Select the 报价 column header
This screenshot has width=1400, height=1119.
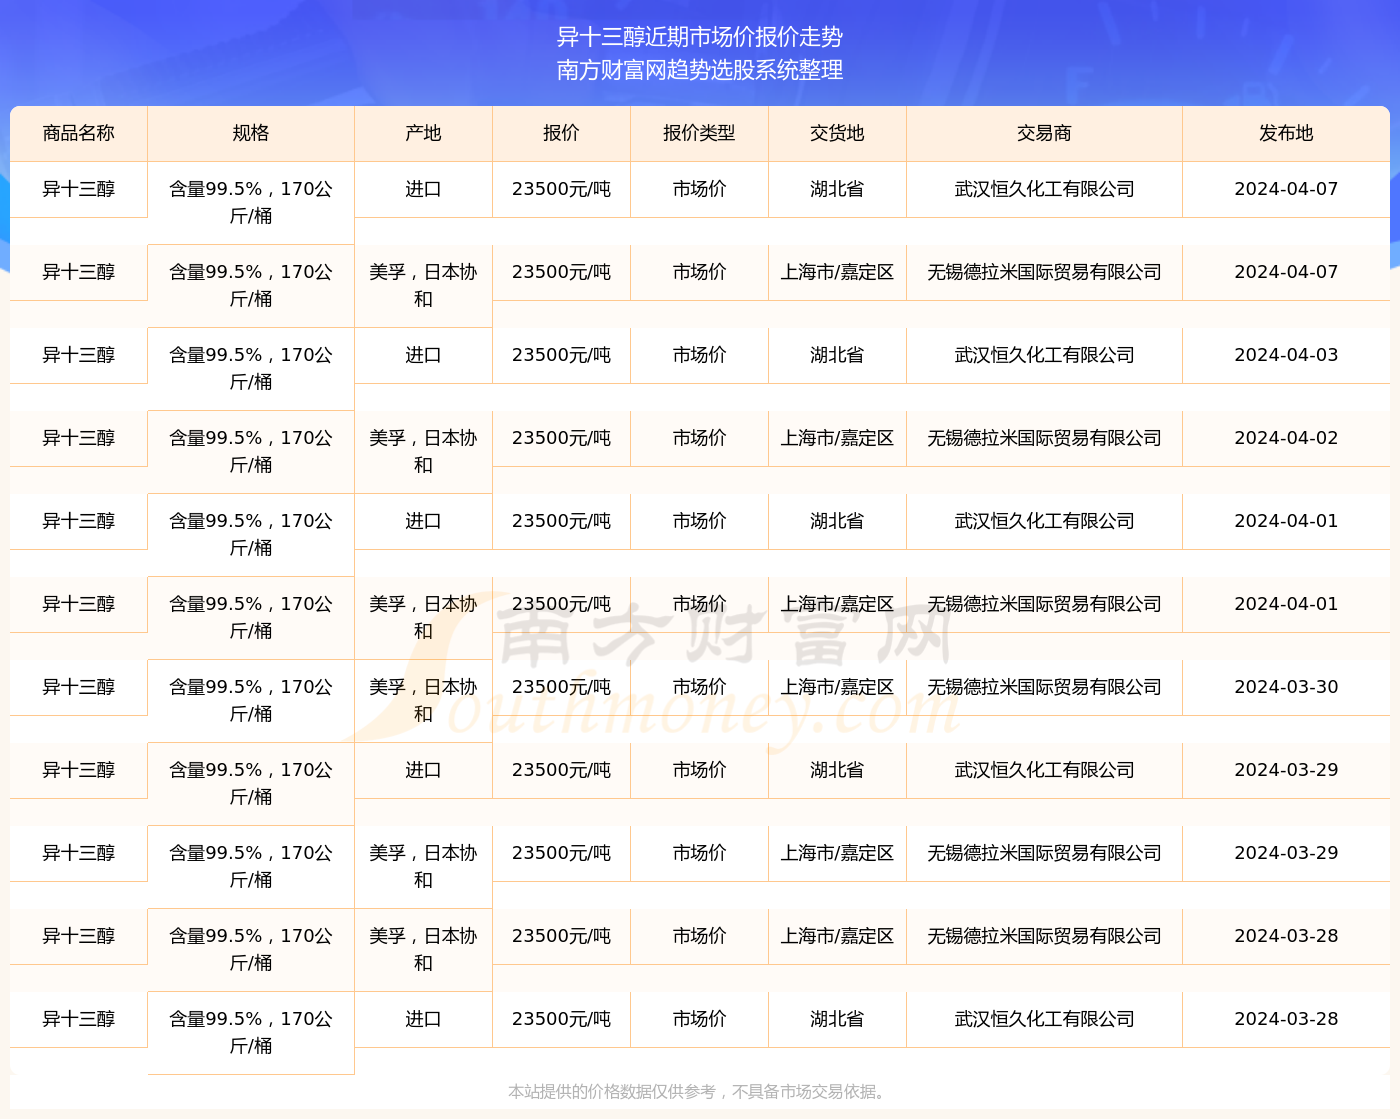click(x=561, y=133)
